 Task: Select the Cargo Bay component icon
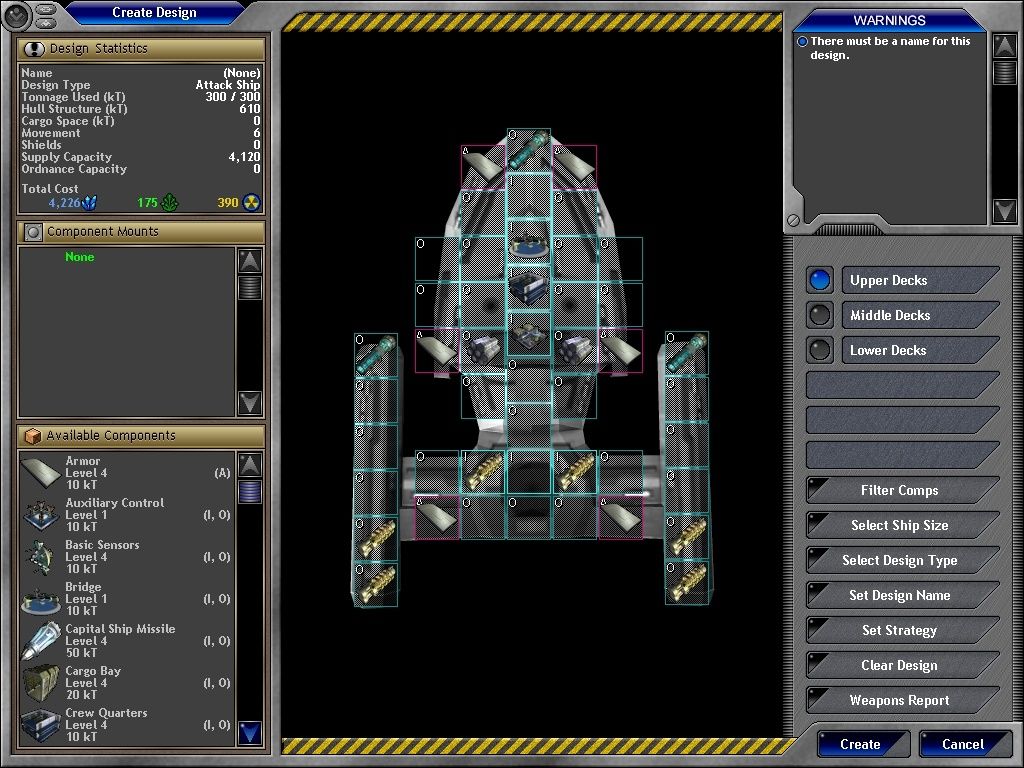click(x=41, y=682)
